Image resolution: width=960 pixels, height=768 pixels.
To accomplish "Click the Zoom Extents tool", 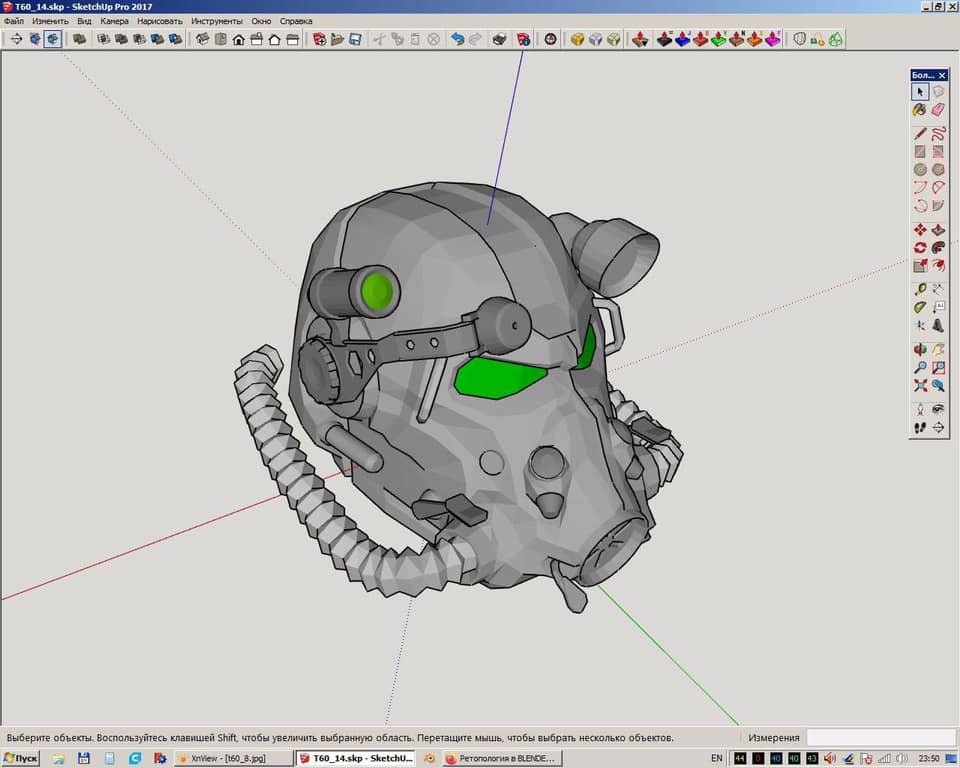I will [920, 385].
